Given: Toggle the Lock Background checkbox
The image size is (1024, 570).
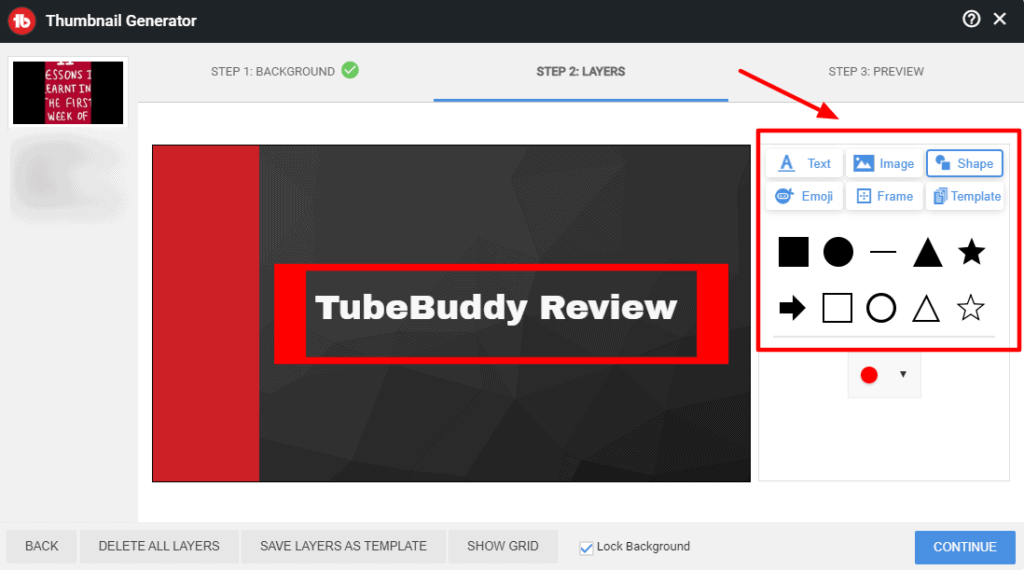Looking at the screenshot, I should (x=586, y=548).
